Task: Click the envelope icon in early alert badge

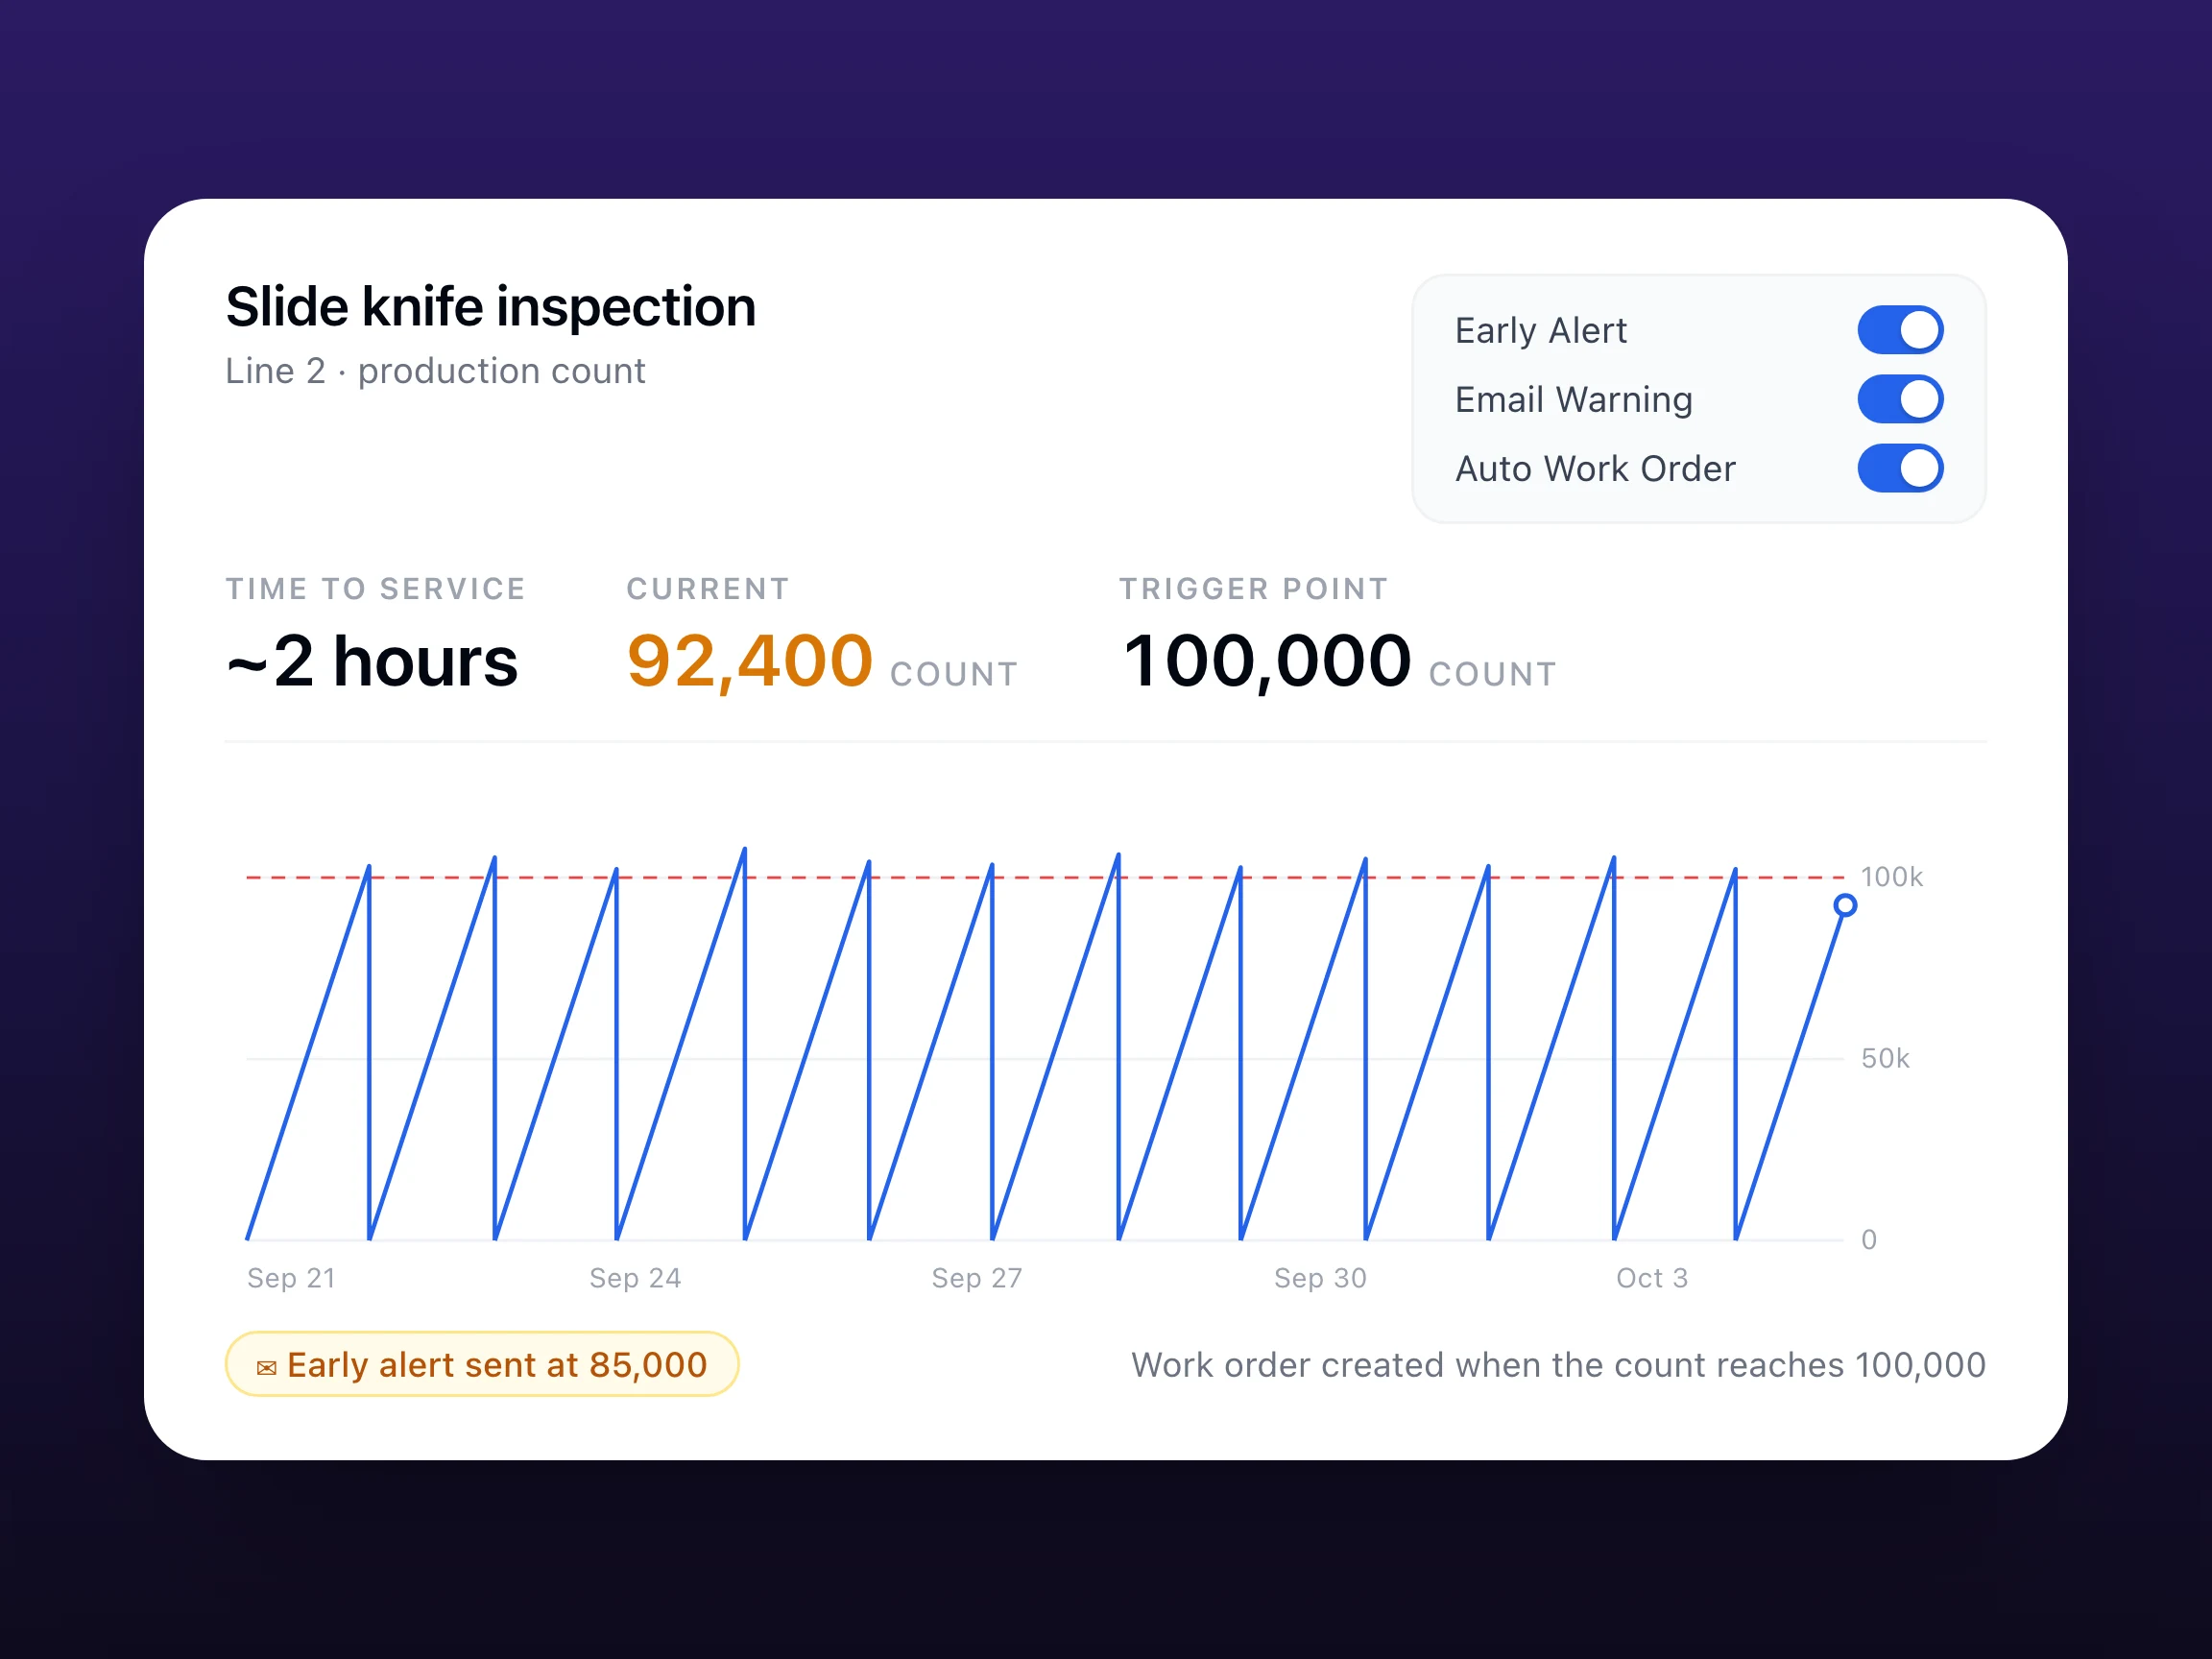Action: coord(266,1367)
